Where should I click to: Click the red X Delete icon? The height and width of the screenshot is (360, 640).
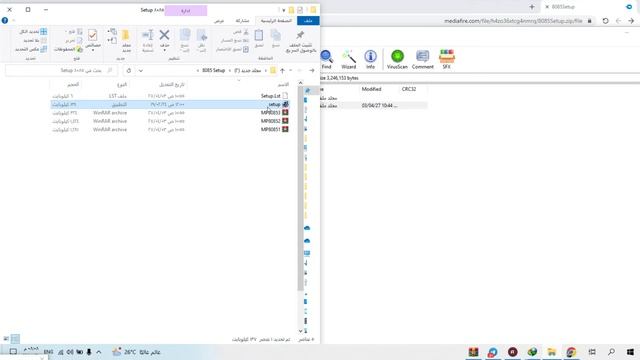pos(164,35)
